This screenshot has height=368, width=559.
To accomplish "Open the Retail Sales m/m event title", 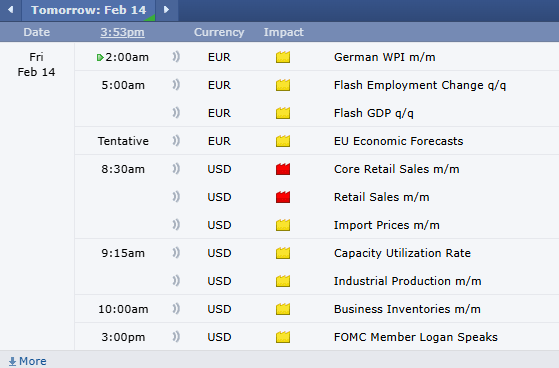I will click(x=381, y=197).
